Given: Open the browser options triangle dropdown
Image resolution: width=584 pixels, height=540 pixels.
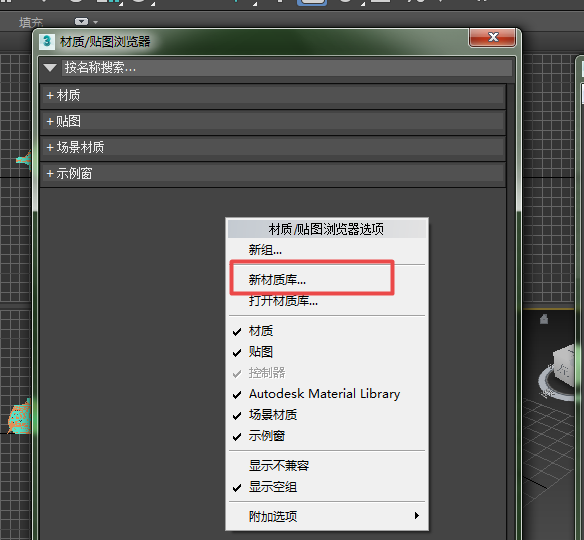Looking at the screenshot, I should pyautogui.click(x=50, y=68).
